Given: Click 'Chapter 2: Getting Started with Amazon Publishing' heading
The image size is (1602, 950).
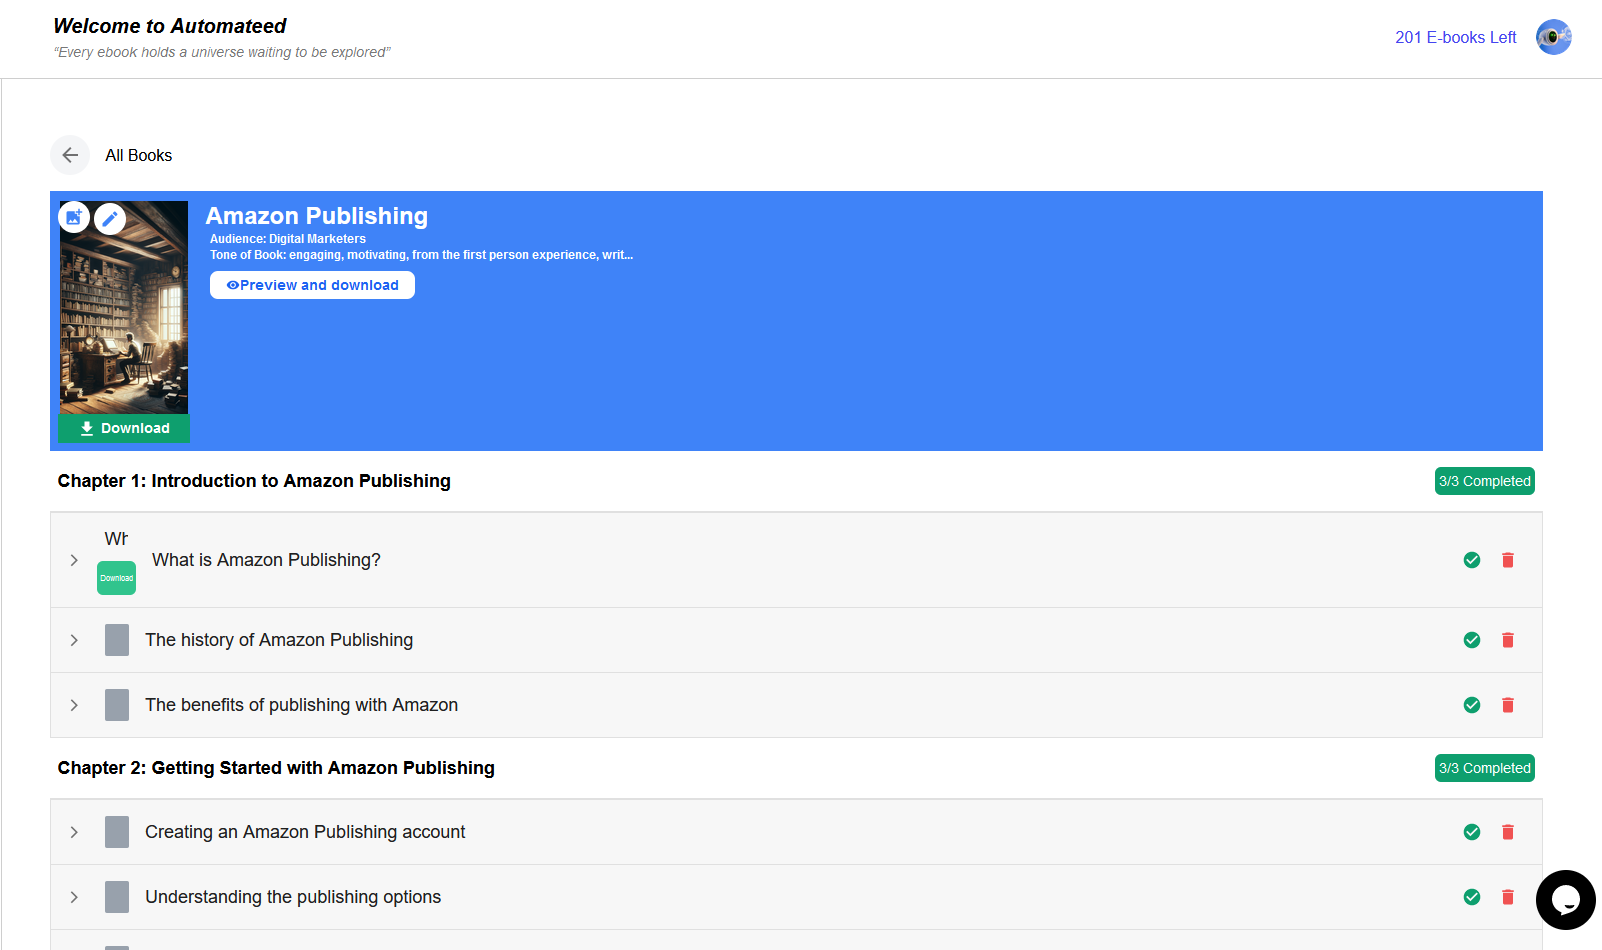Looking at the screenshot, I should coord(276,768).
